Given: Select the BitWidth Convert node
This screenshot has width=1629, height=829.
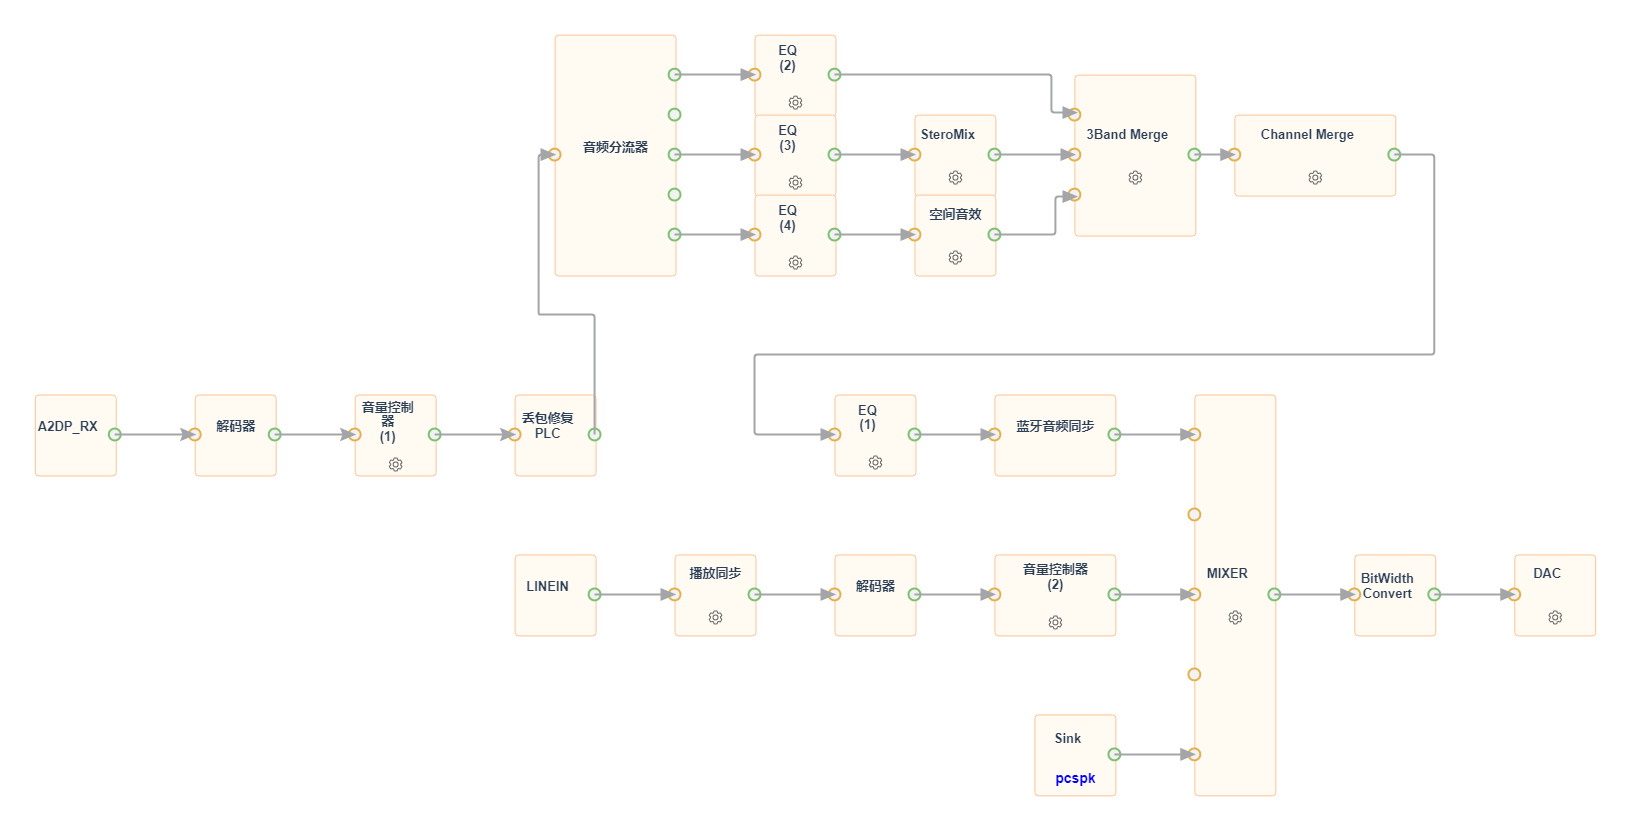Looking at the screenshot, I should [x=1396, y=595].
